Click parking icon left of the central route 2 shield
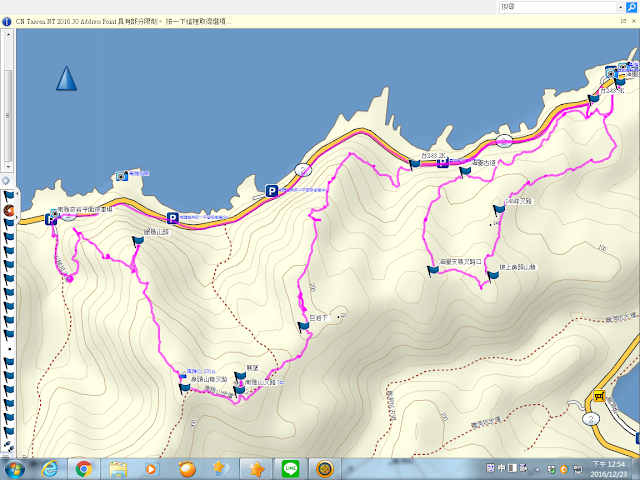640x480 pixels. [272, 191]
